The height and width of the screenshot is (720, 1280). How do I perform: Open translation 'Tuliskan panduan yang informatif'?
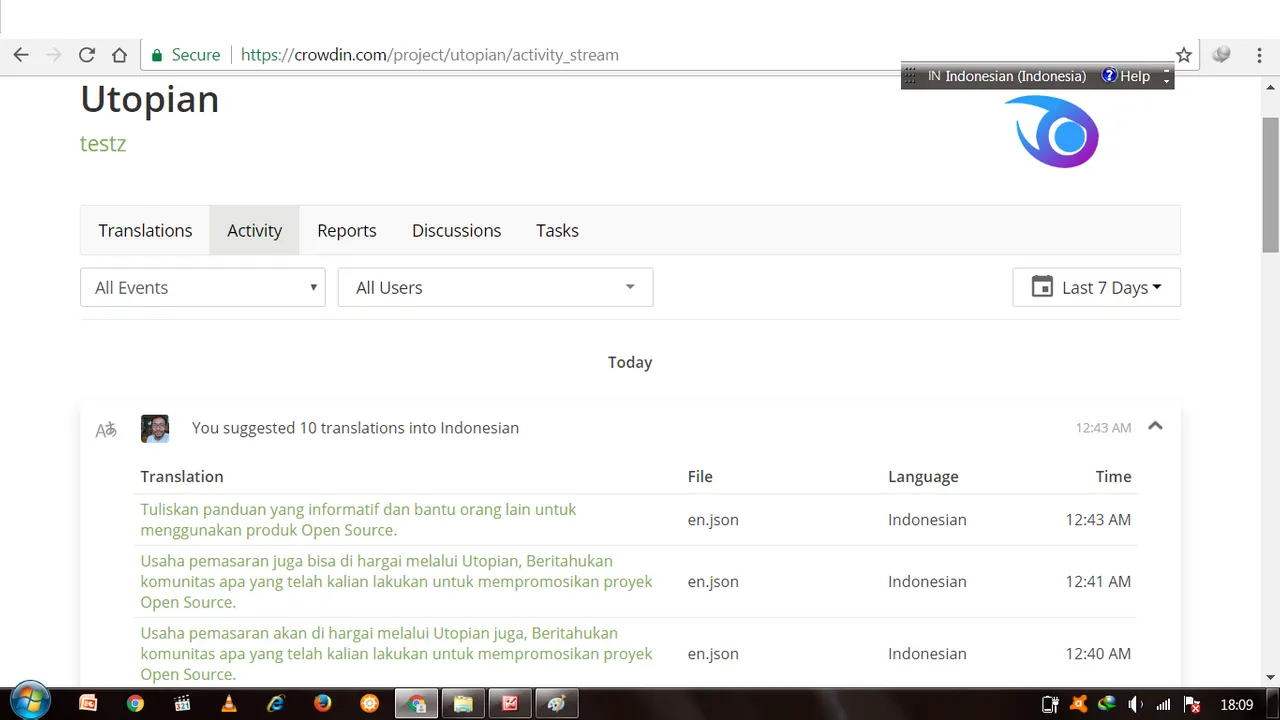tap(358, 519)
